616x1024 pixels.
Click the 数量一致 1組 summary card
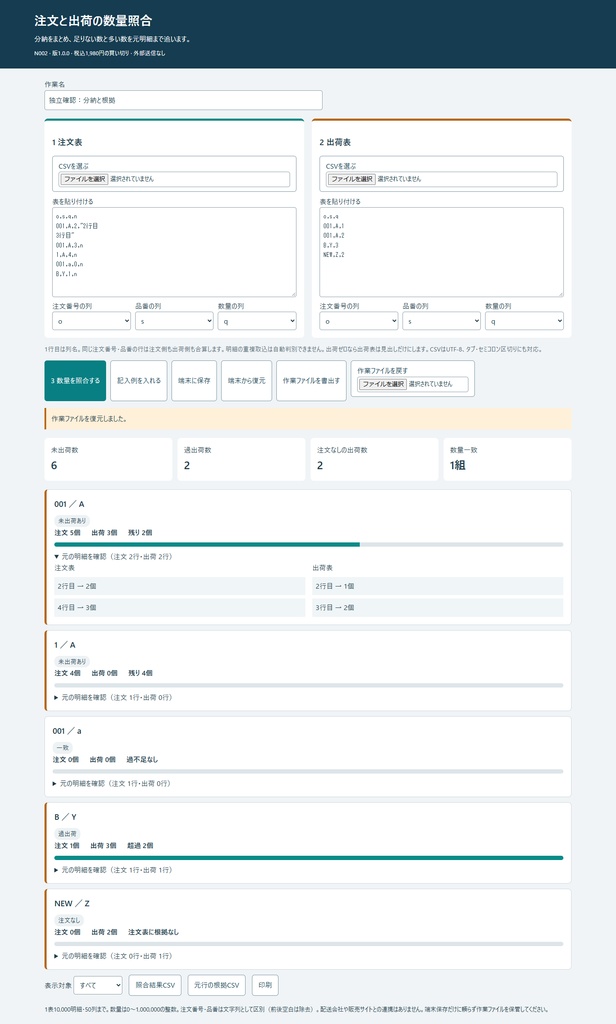(508, 459)
